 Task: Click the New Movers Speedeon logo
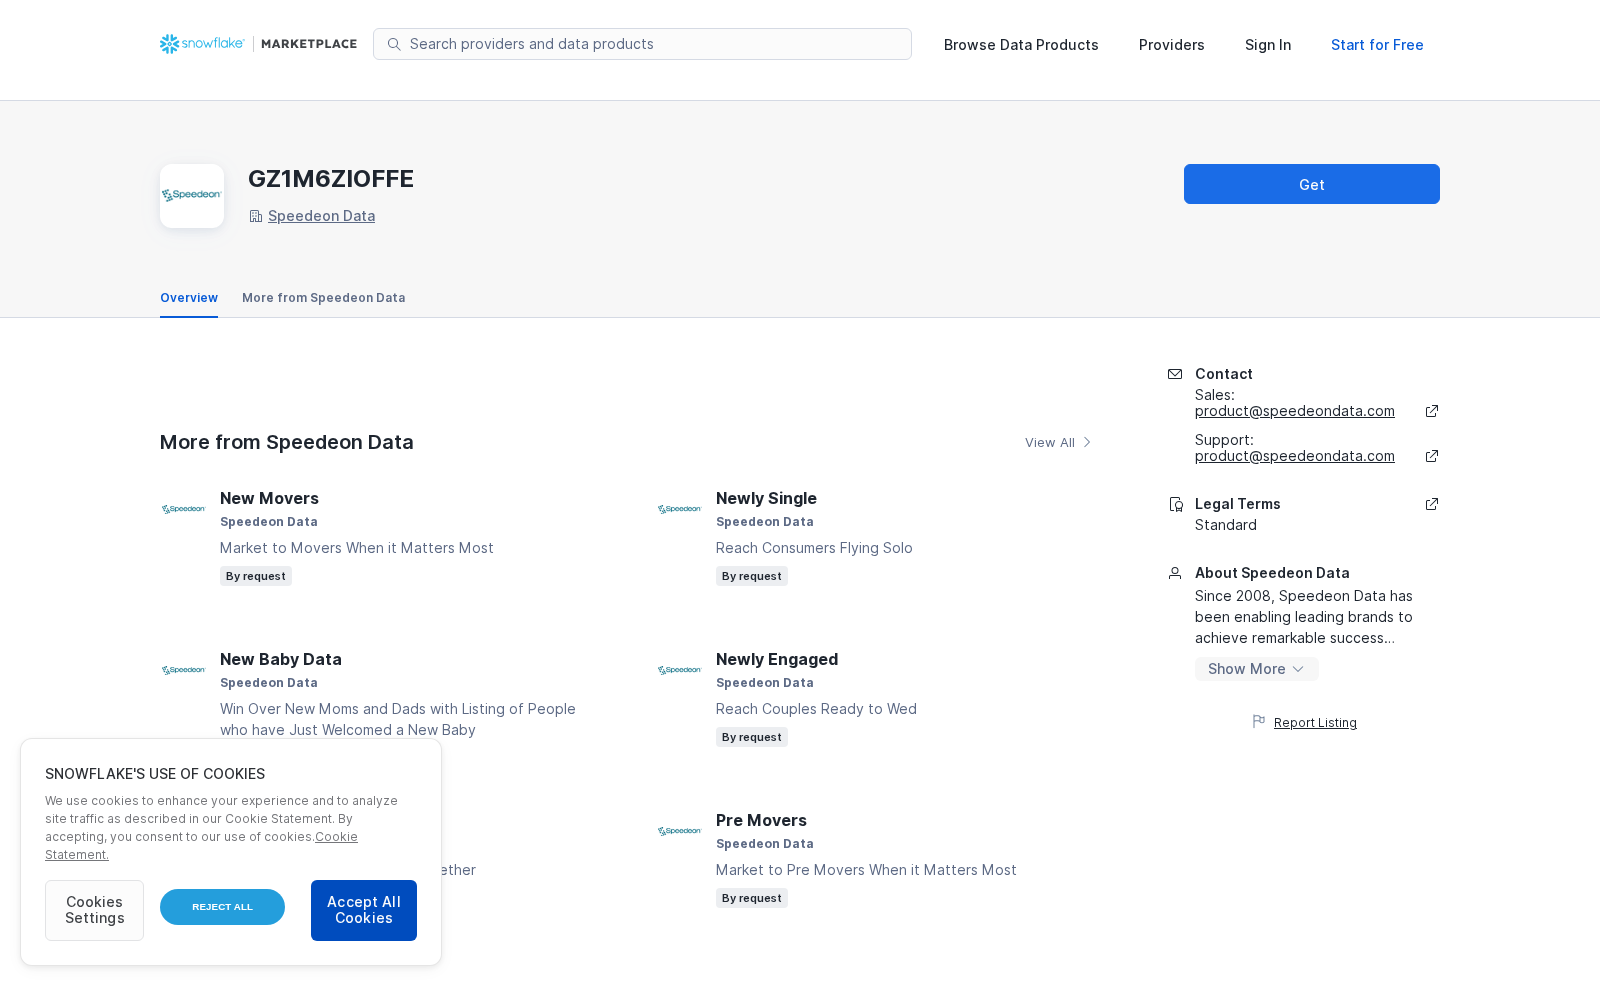184,509
